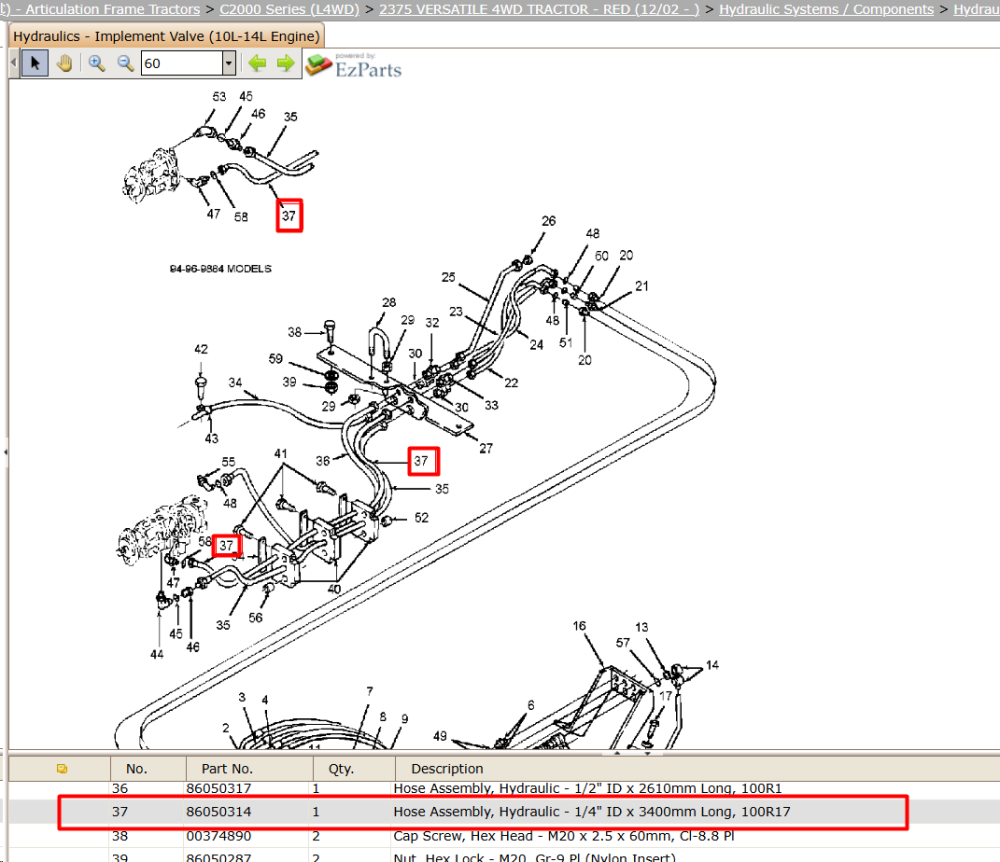
Task: Click callout 38 in the diagram
Action: coord(294,332)
